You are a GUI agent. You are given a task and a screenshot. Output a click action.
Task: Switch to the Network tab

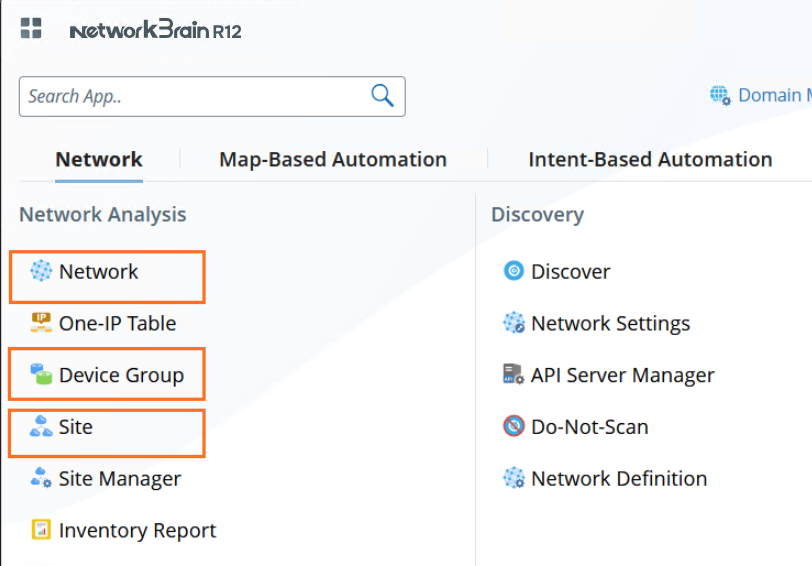[x=99, y=160]
